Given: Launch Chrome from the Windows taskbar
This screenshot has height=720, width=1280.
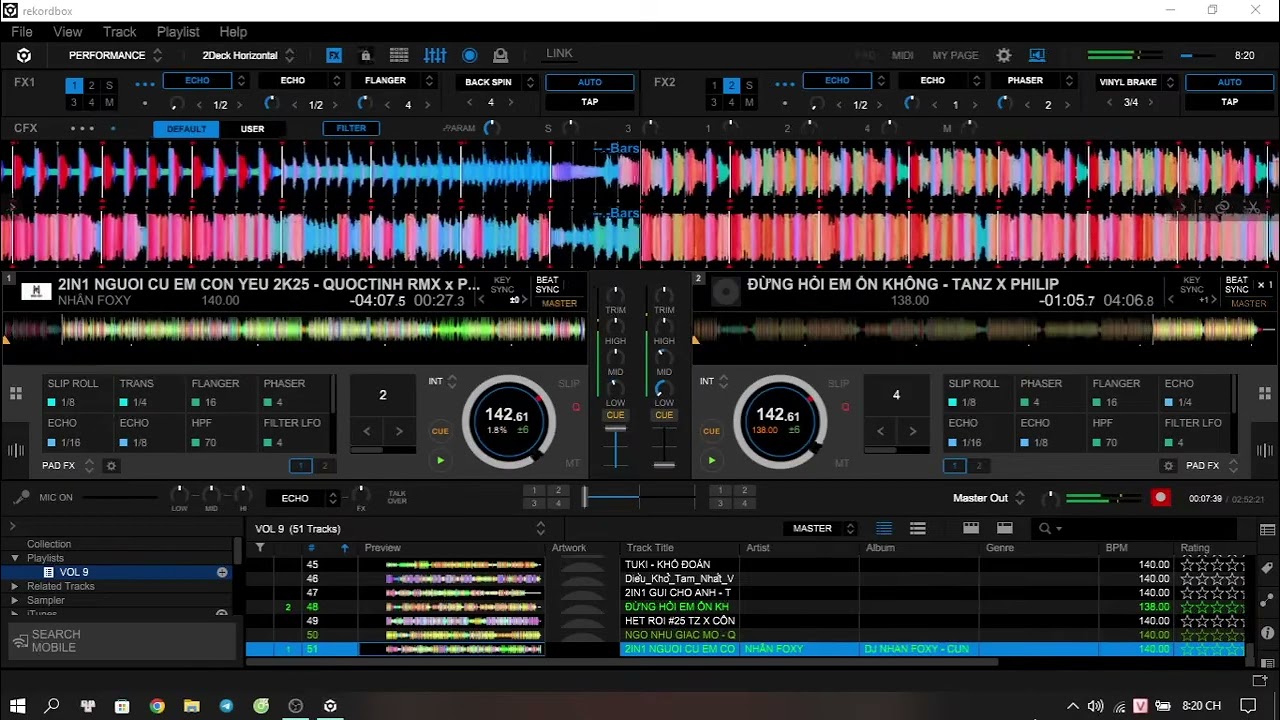Looking at the screenshot, I should [157, 706].
